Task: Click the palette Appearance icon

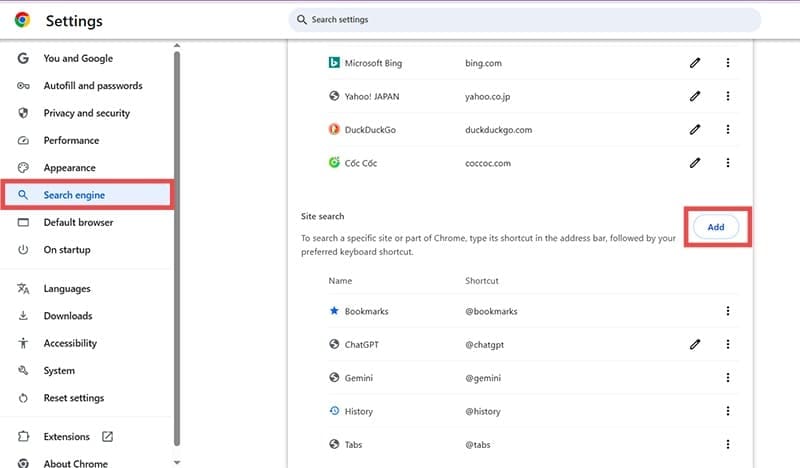Action: pos(23,167)
